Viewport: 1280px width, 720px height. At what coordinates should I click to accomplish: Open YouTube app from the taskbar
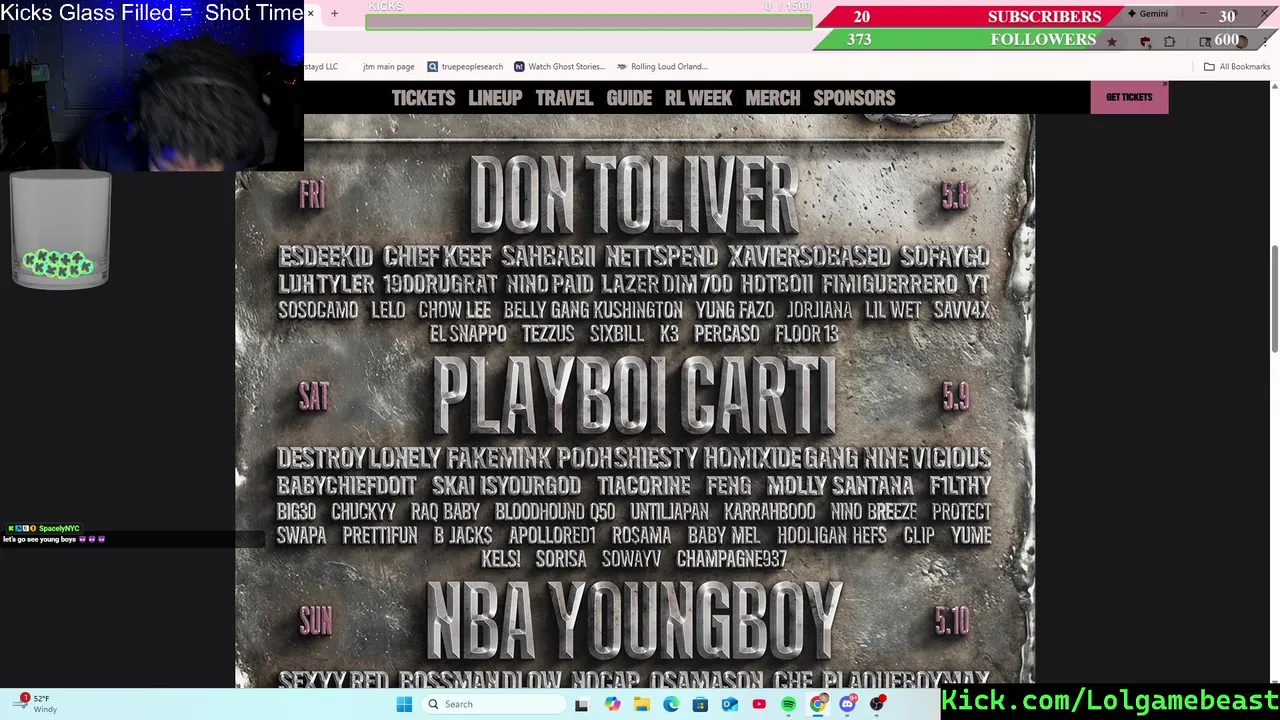759,704
